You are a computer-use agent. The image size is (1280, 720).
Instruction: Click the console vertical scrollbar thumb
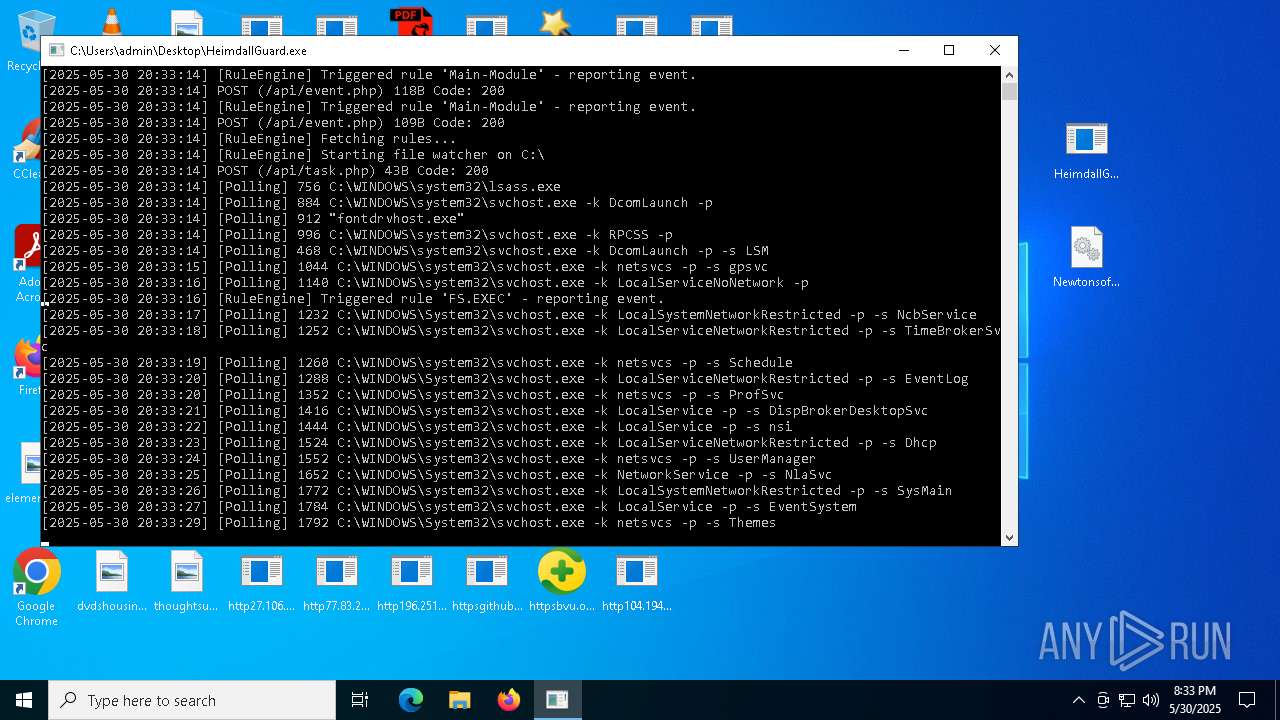[x=1009, y=92]
